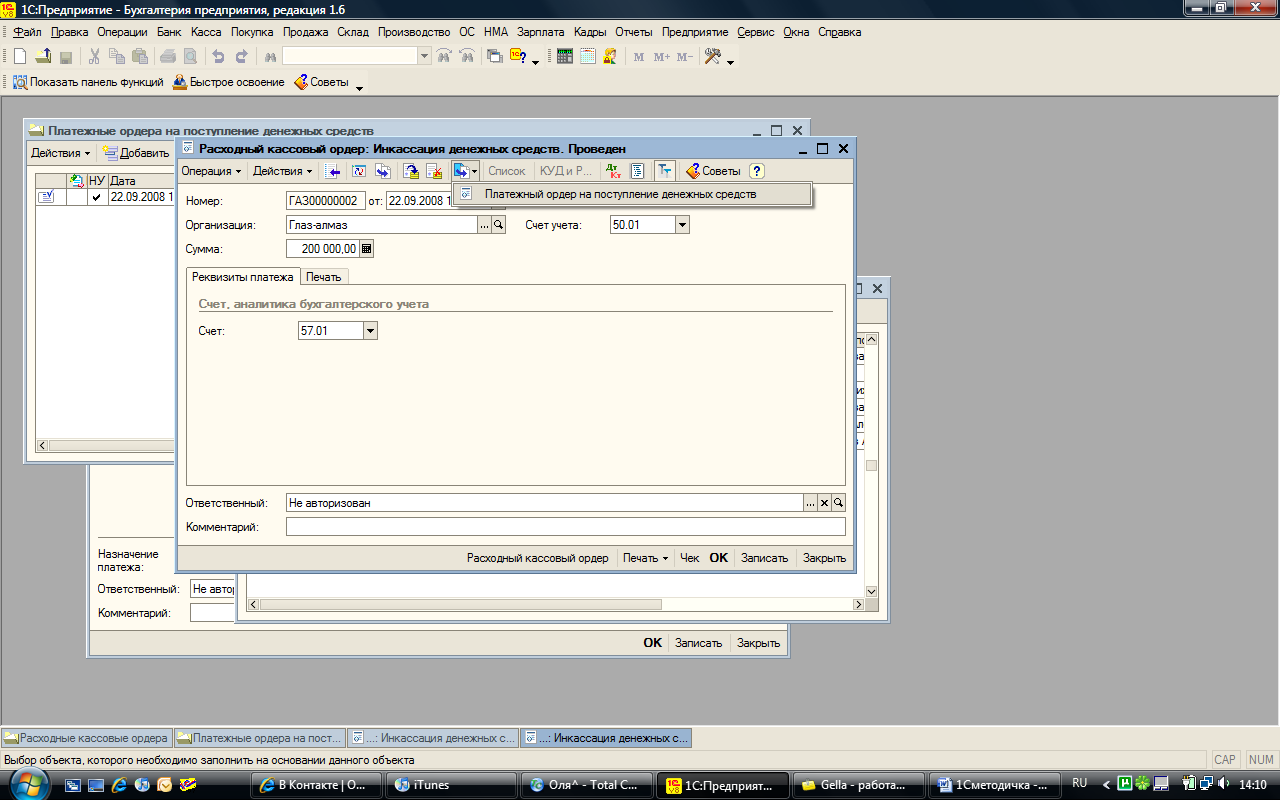The width and height of the screenshot is (1280, 800).
Task: Toggle the НУ checkmark in list row
Action: point(96,198)
